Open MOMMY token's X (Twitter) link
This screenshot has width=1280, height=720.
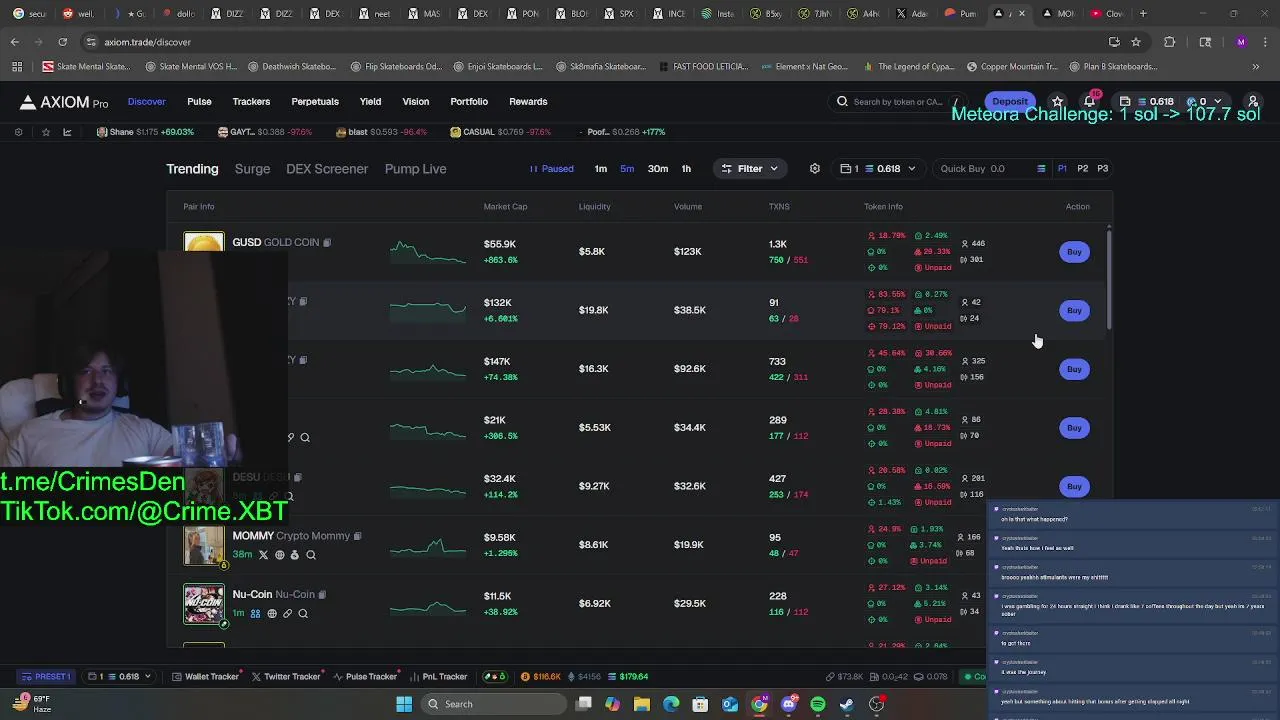pos(264,555)
